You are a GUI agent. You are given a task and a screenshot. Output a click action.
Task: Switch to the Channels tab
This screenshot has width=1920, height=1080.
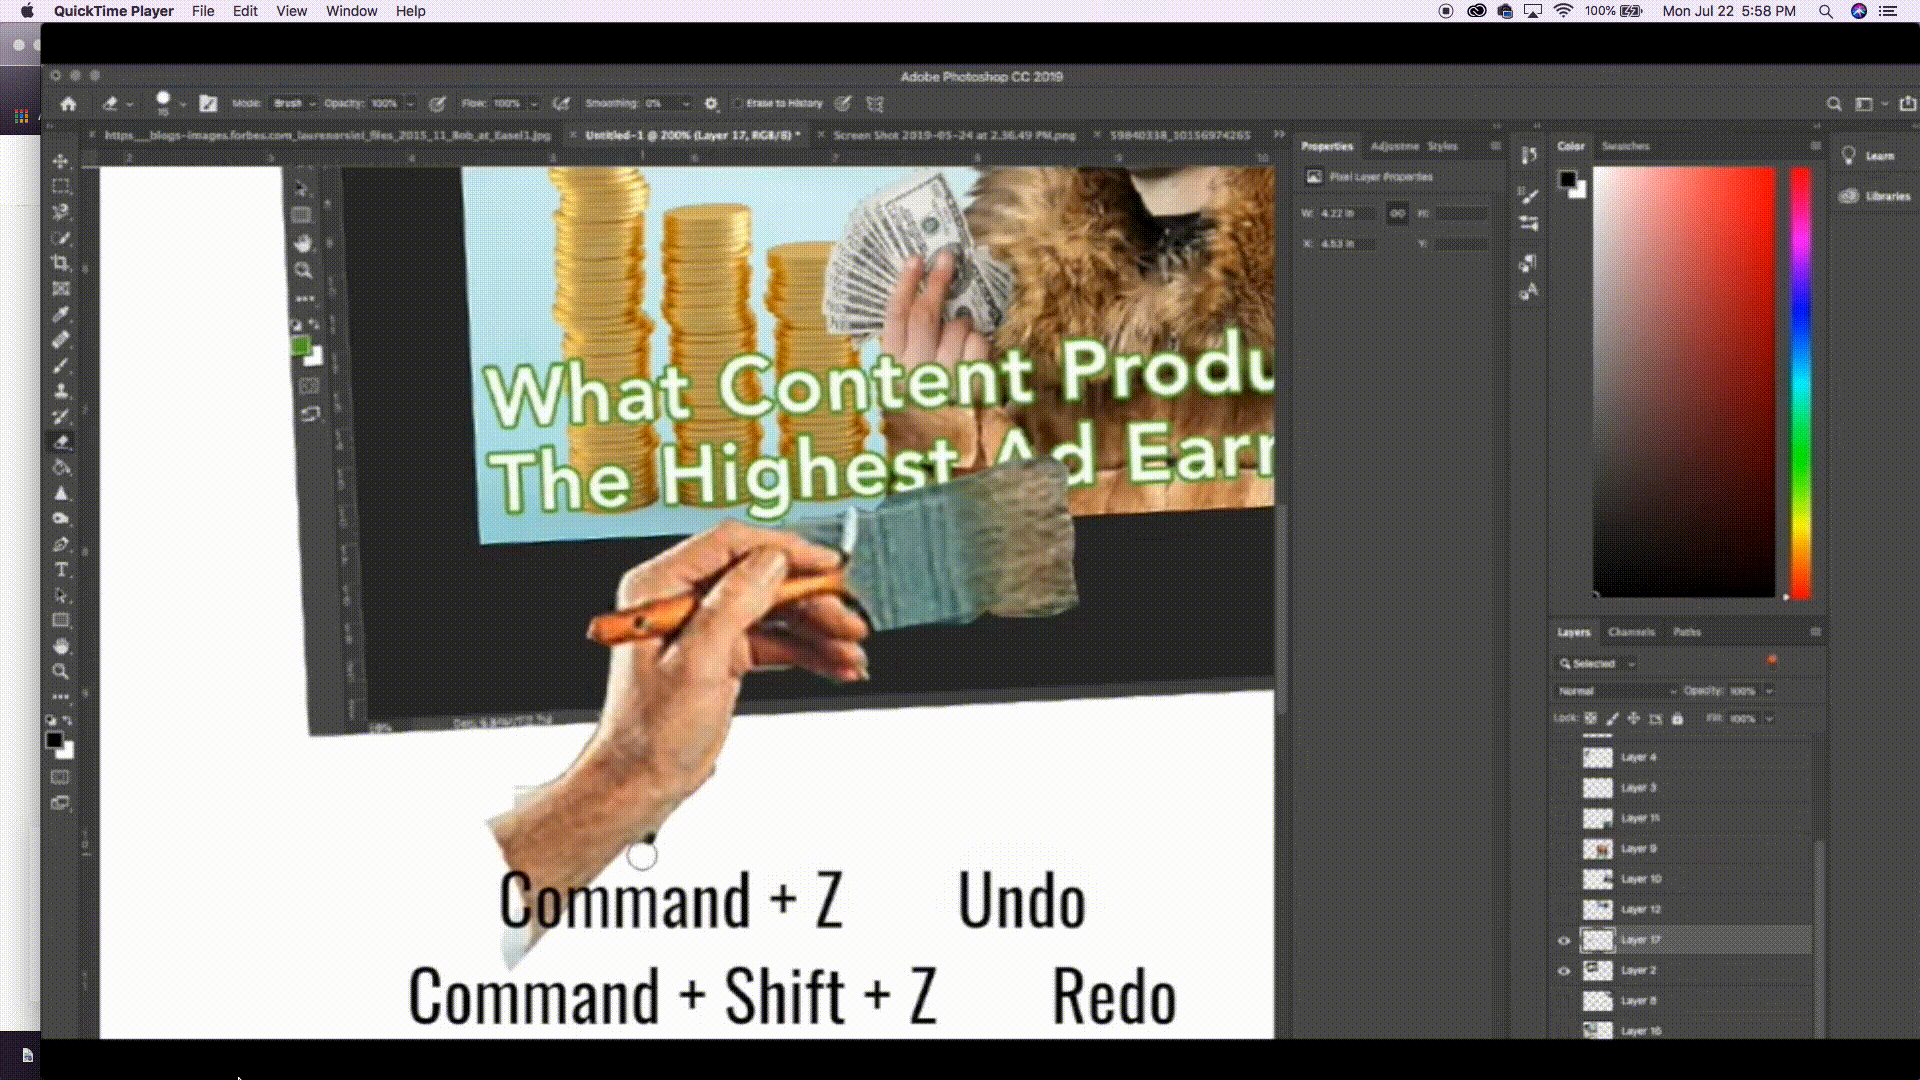1630,632
